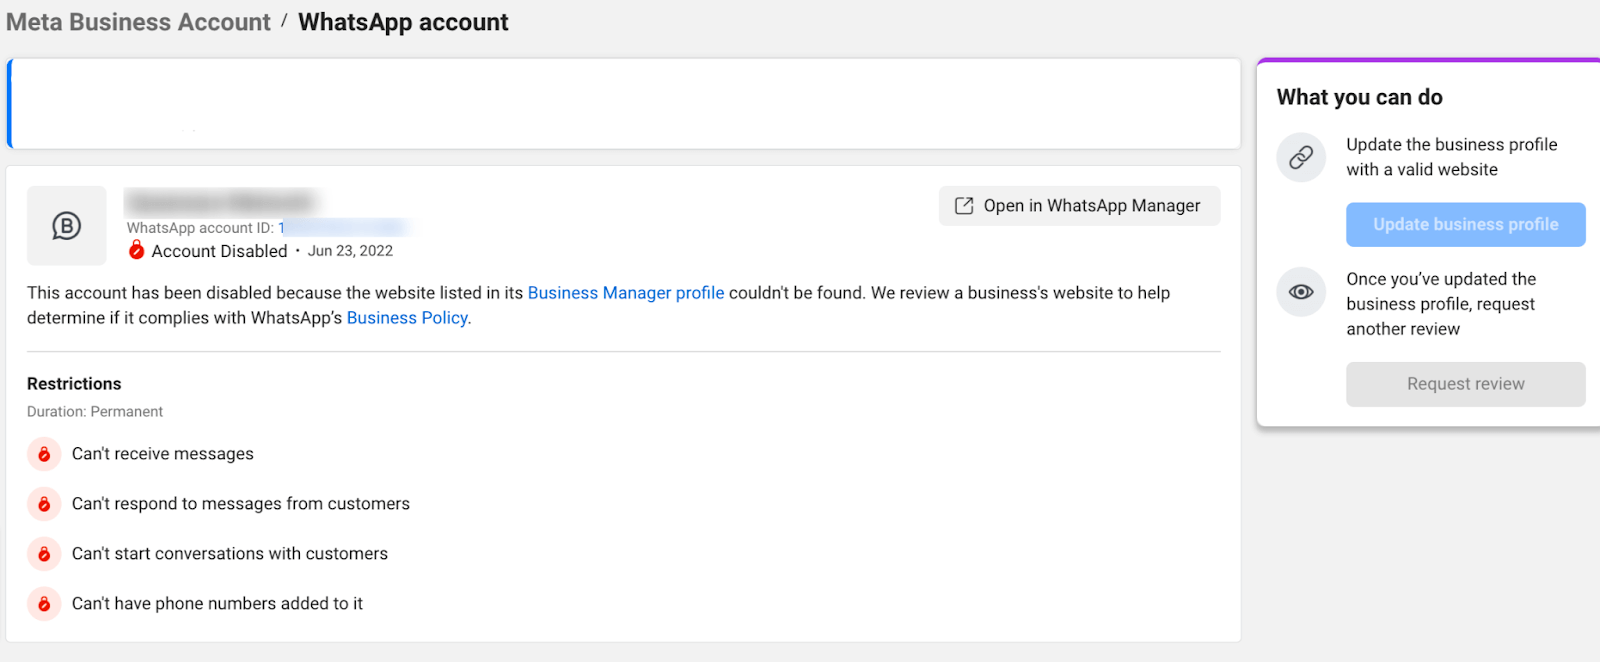Viewport: 1600px width, 662px height.
Task: Select Can't start conversations with customers text
Action: click(x=230, y=554)
